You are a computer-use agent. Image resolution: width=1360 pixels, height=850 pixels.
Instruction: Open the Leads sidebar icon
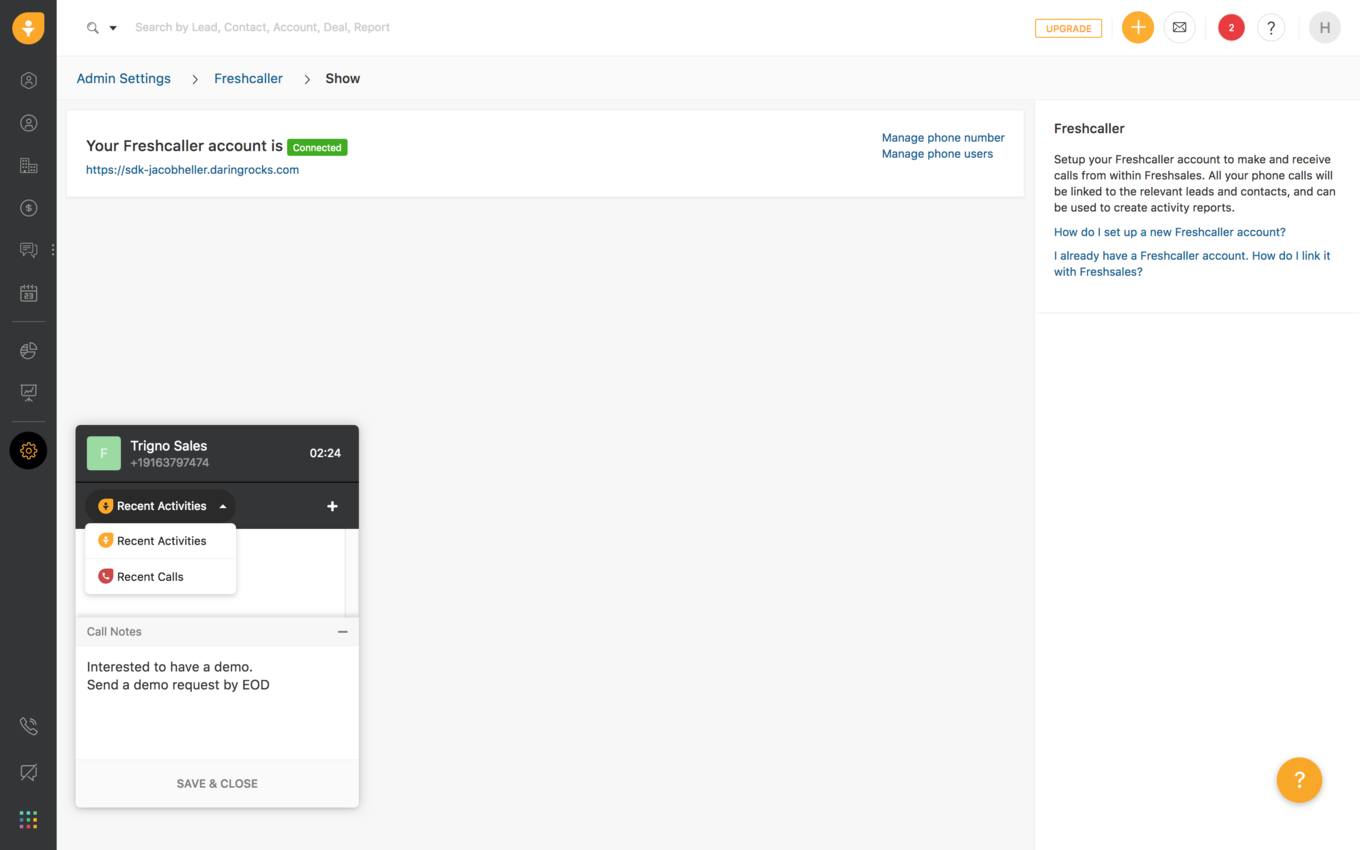point(28,81)
